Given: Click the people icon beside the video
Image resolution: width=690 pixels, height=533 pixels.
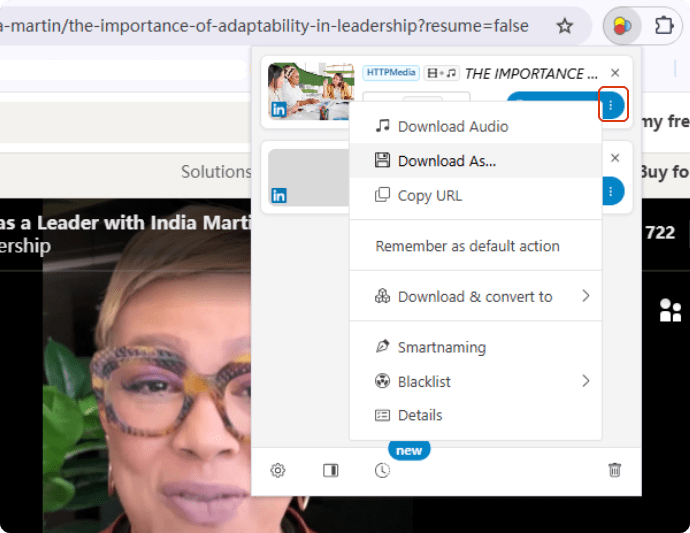Looking at the screenshot, I should pos(669,311).
